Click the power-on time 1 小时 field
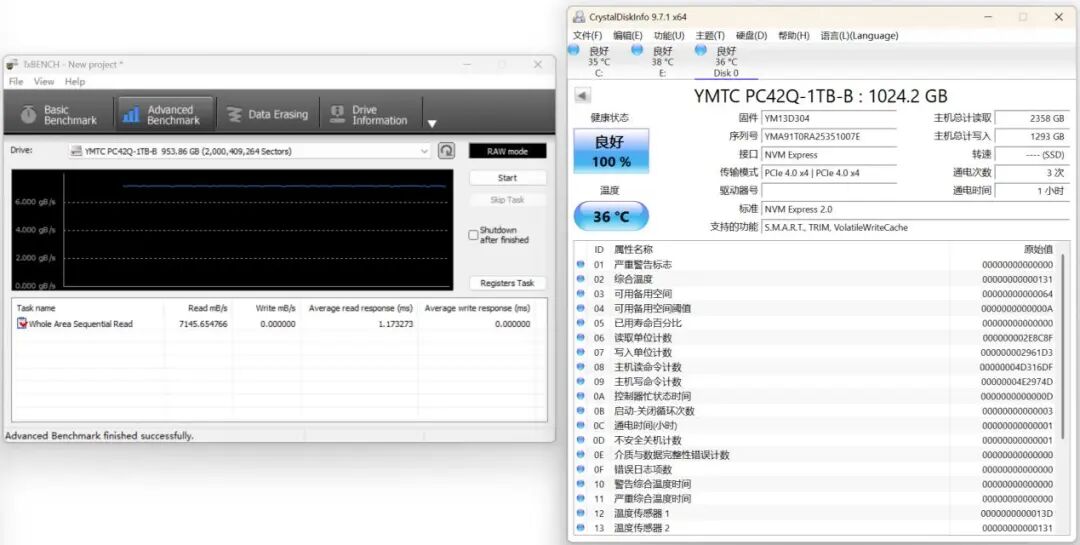The width and height of the screenshot is (1080, 545). tap(1032, 190)
